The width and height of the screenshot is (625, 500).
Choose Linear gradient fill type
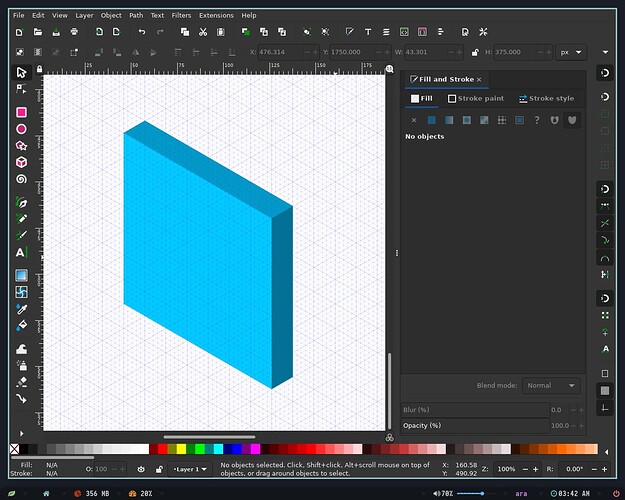(449, 120)
